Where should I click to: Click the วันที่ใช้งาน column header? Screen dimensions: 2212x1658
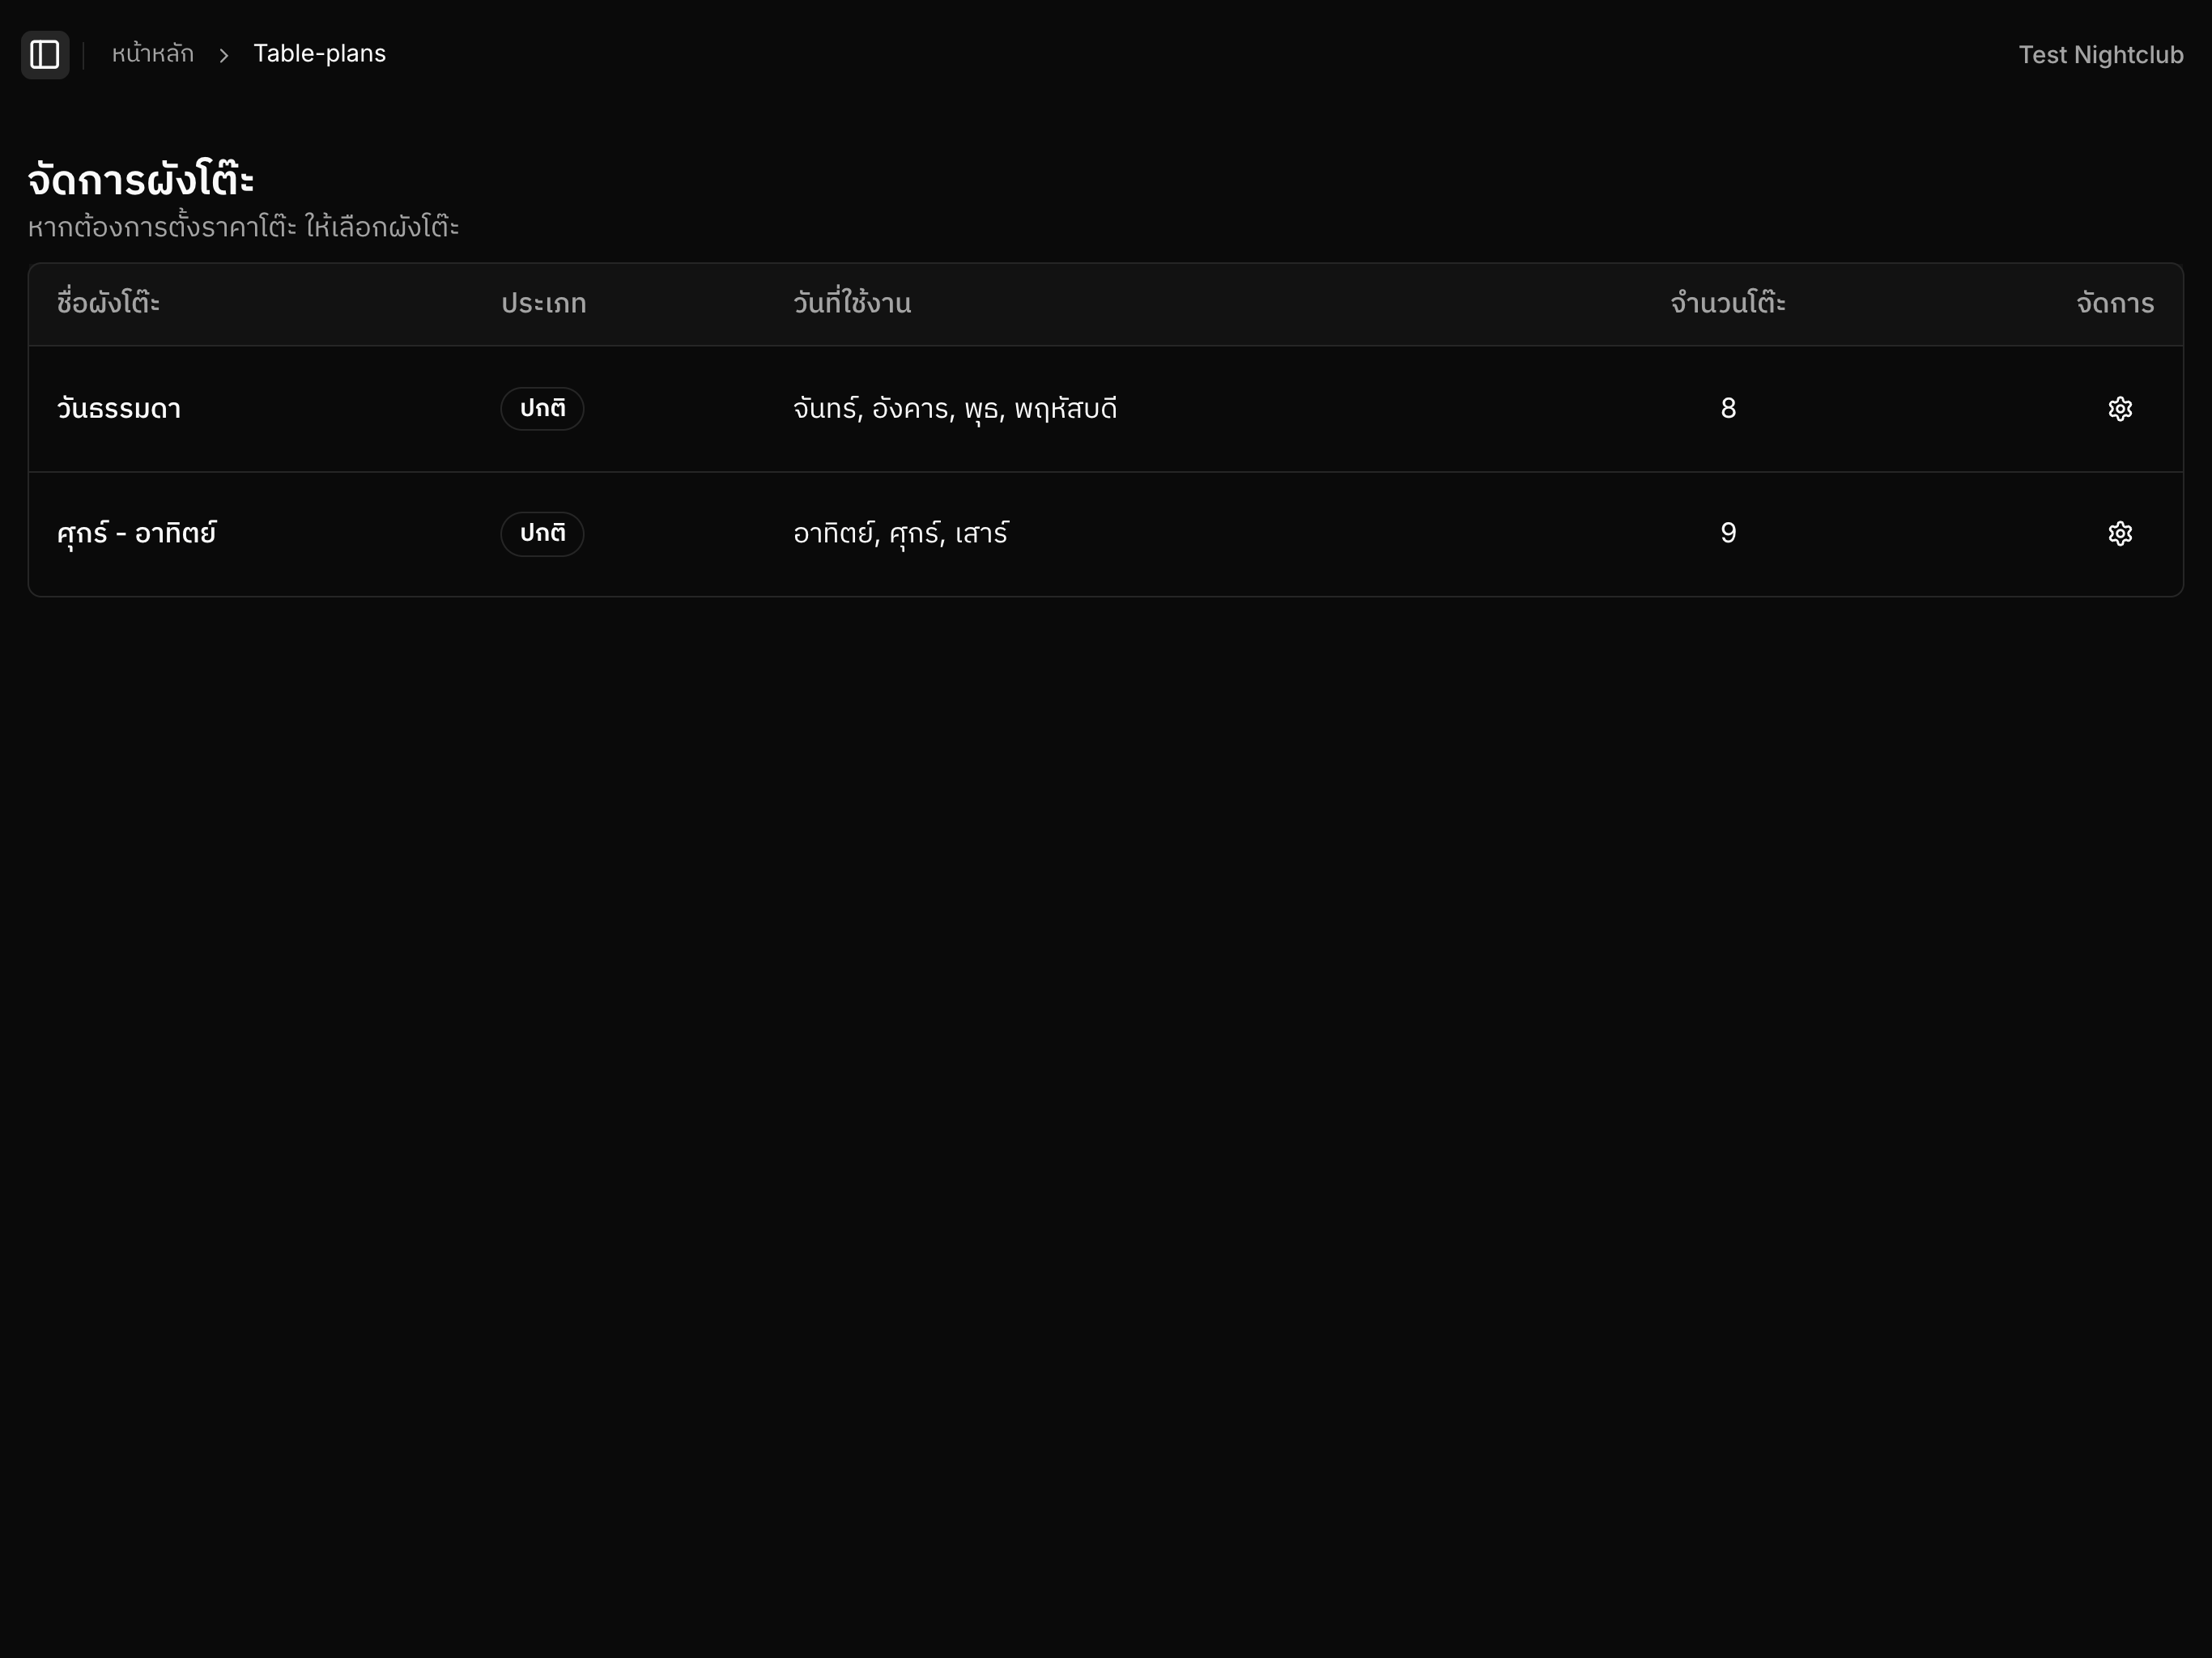click(x=852, y=303)
